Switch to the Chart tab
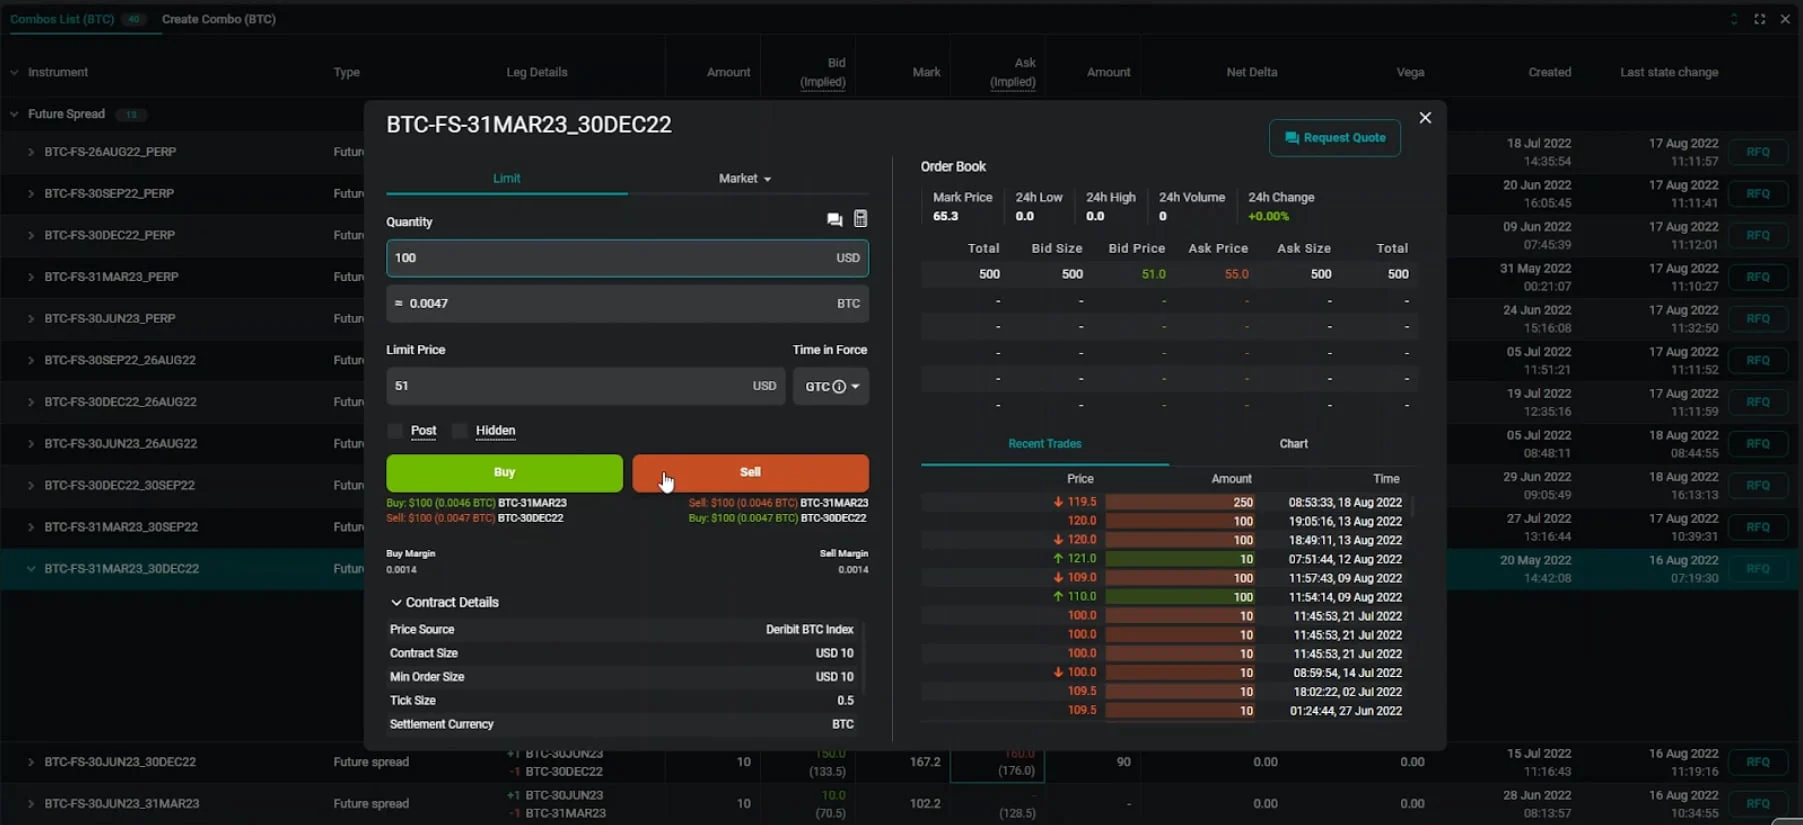The height and width of the screenshot is (825, 1803). [x=1293, y=444]
